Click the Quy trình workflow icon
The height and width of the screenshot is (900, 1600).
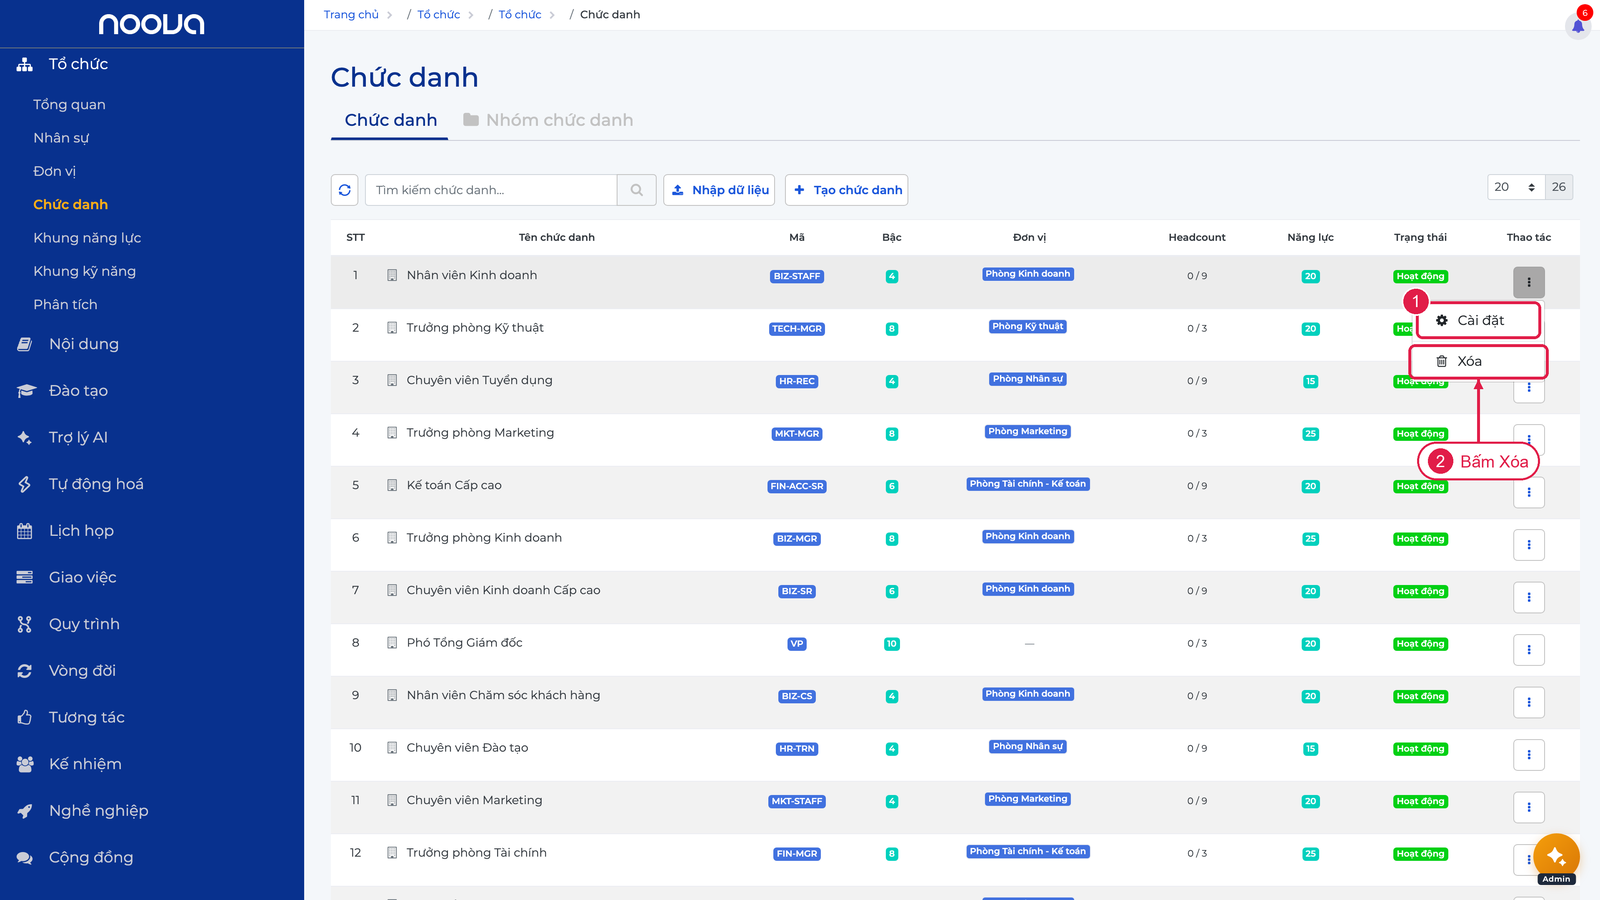(x=25, y=624)
